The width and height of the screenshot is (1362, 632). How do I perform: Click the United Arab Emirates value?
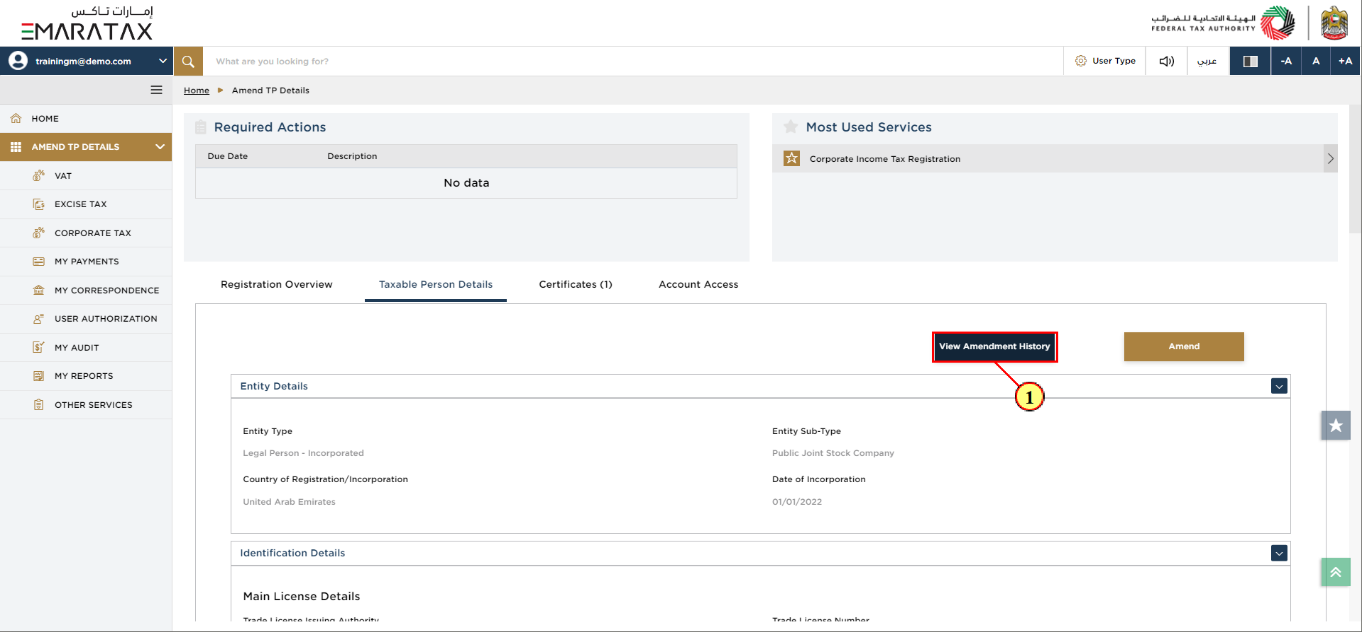coord(289,502)
